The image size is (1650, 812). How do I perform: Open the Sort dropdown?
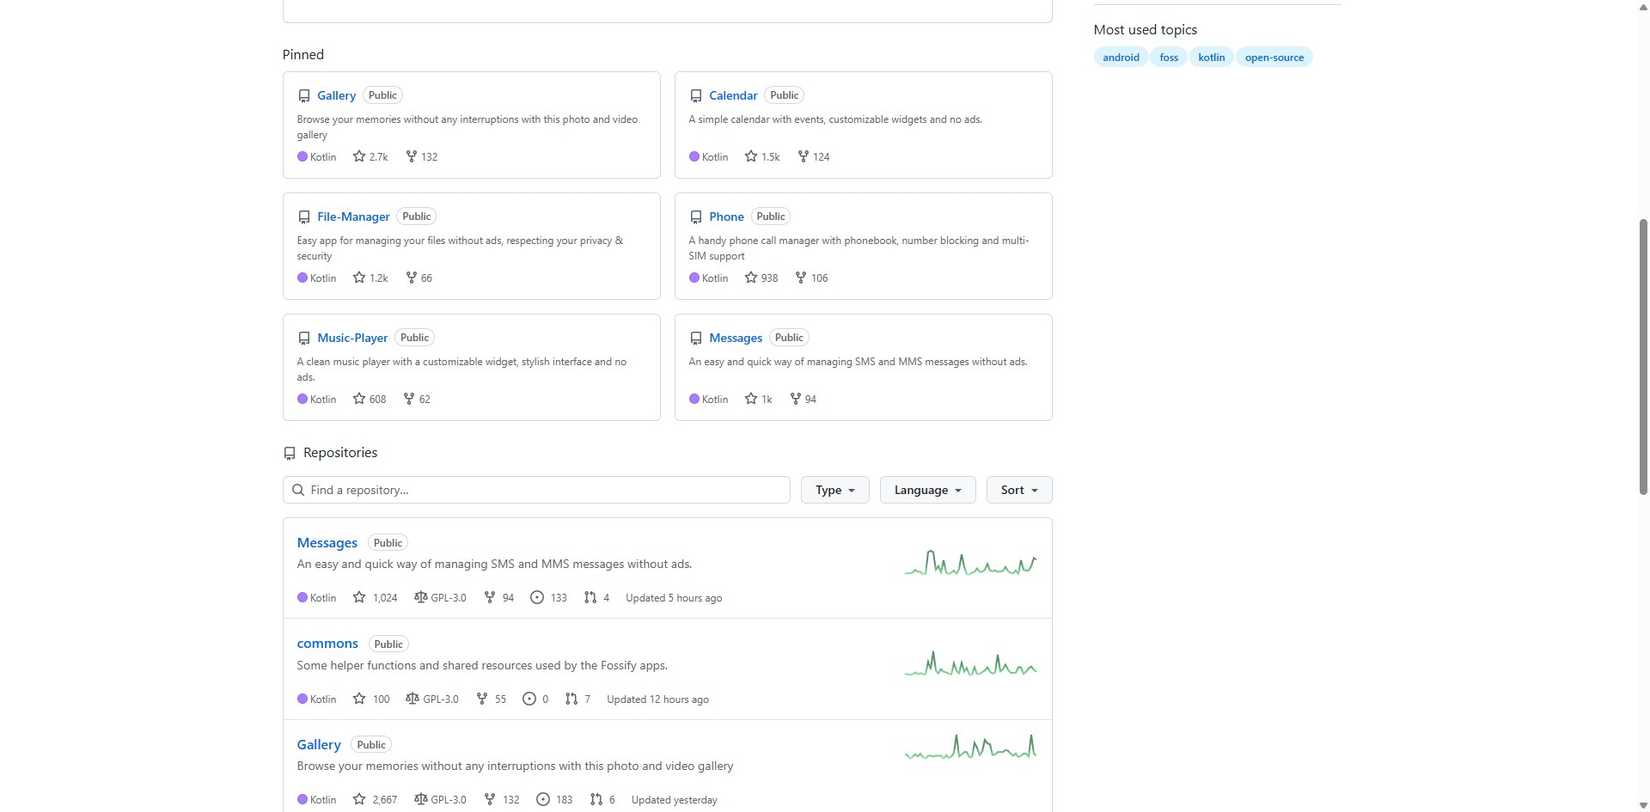1019,490
